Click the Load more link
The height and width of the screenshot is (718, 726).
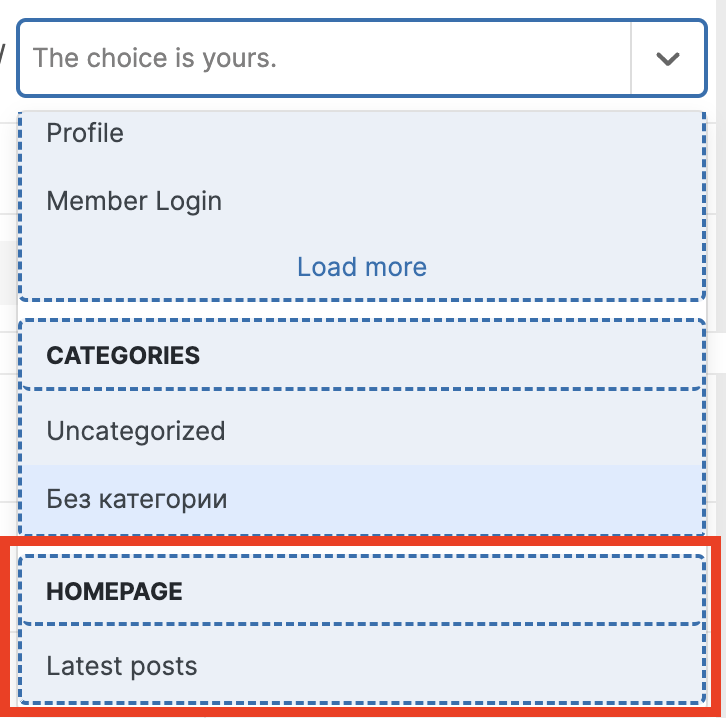[x=361, y=267]
